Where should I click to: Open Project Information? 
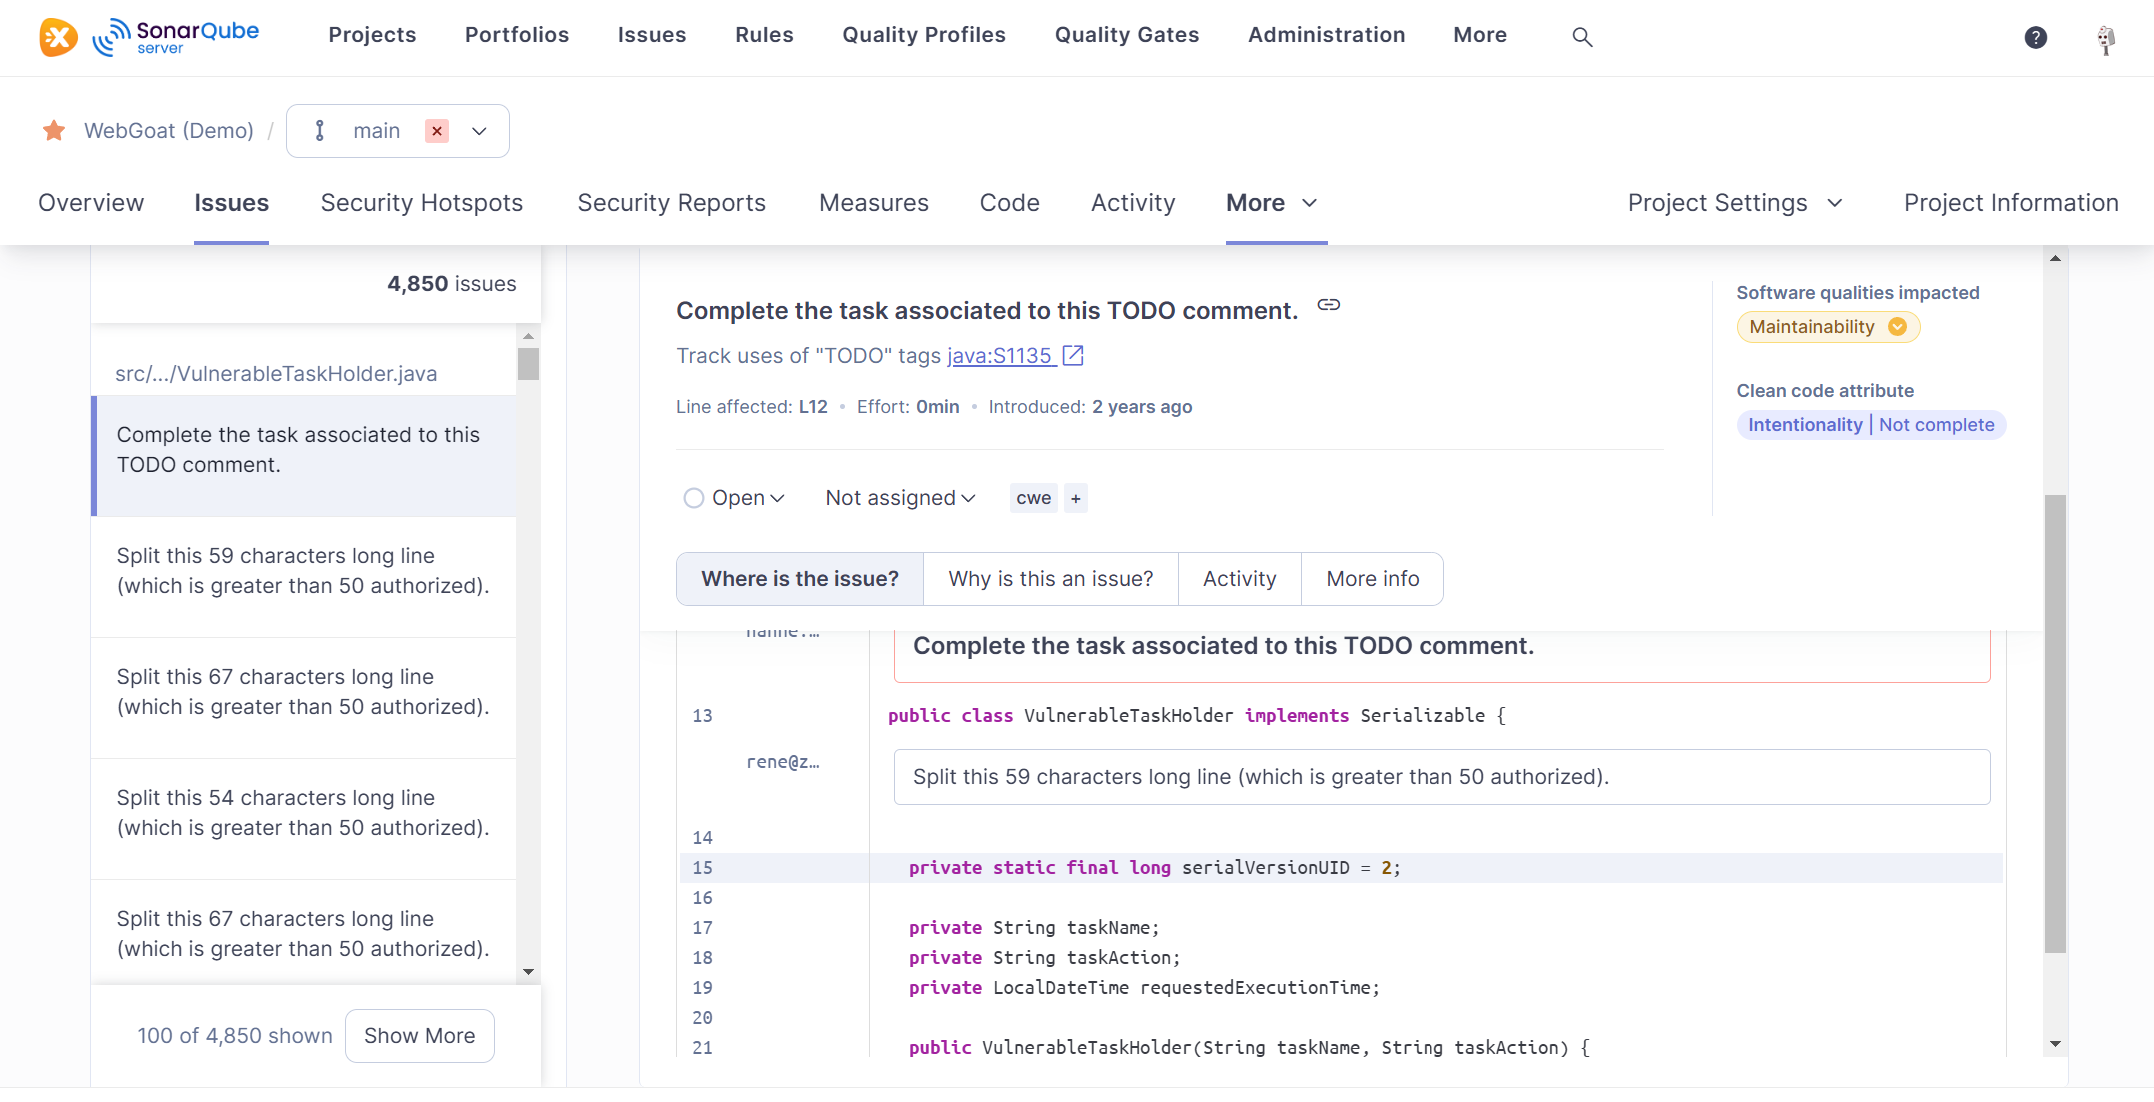point(2011,203)
